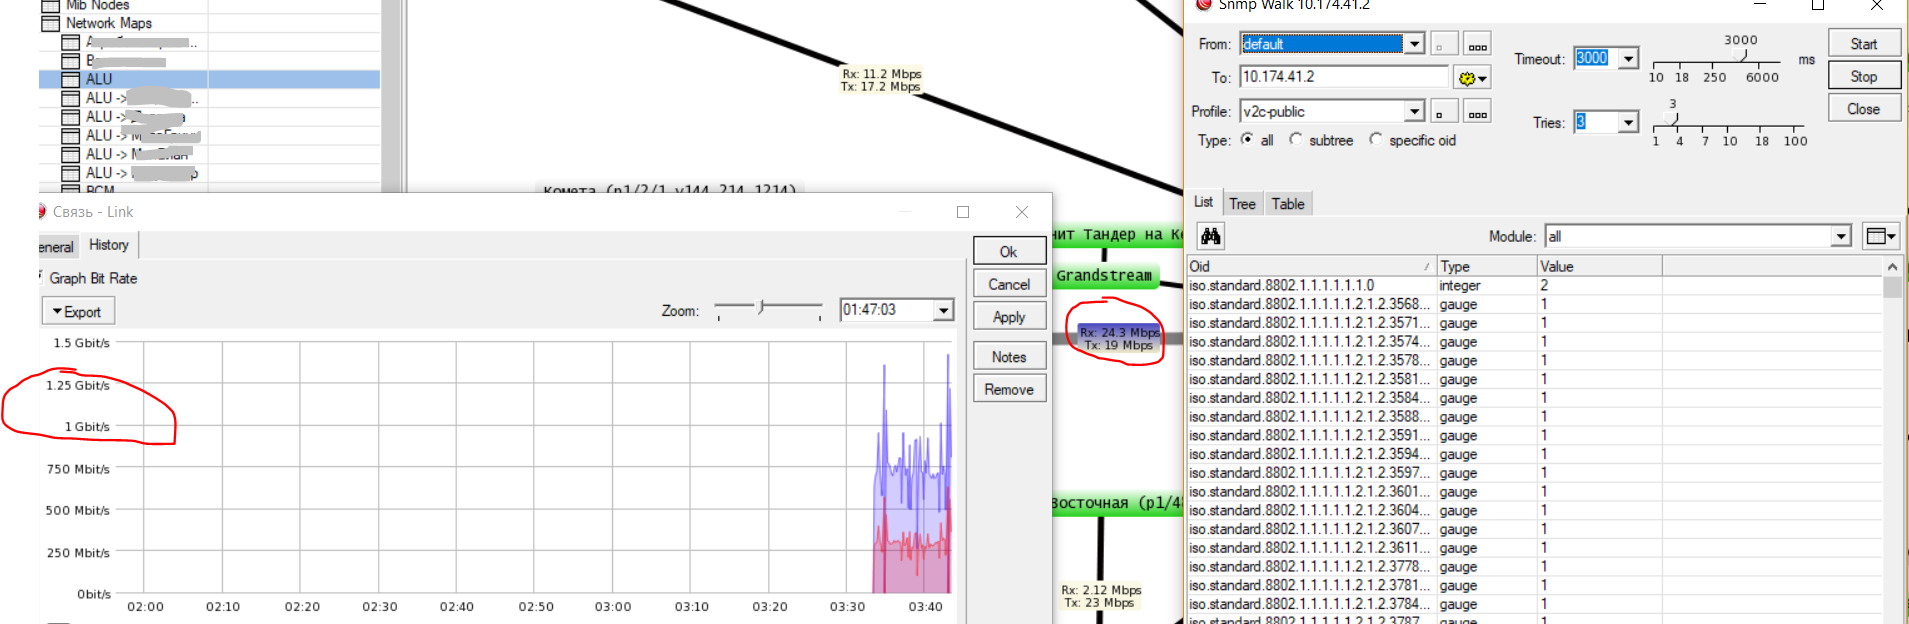Viewport: 1909px width, 624px height.
Task: Click the graph Zoom slider handle
Action: [x=761, y=307]
